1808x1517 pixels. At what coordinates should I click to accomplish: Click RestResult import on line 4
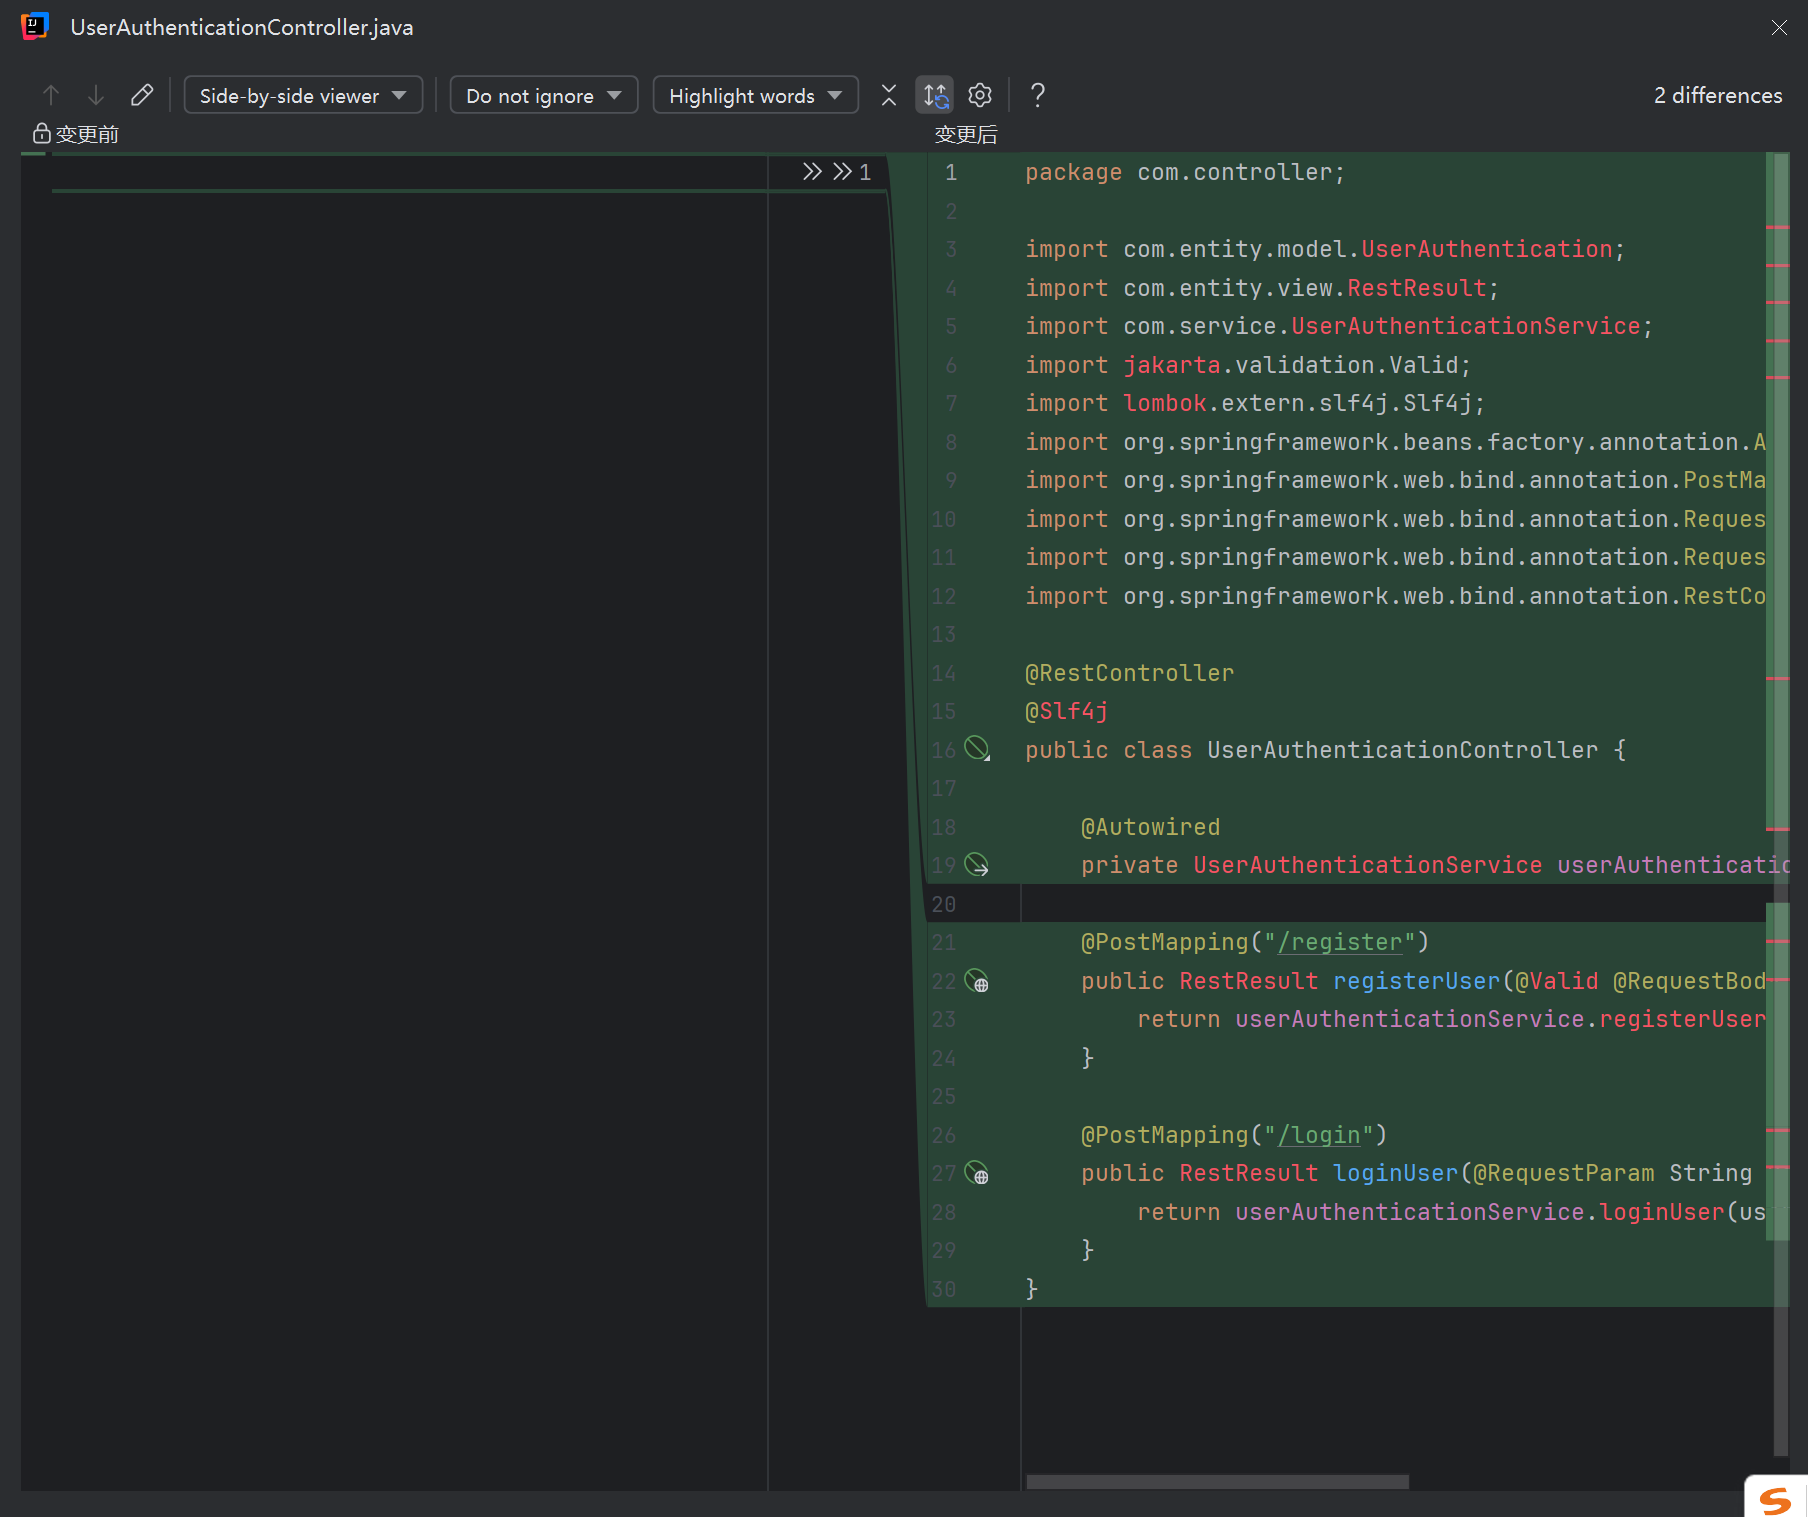pos(1417,288)
